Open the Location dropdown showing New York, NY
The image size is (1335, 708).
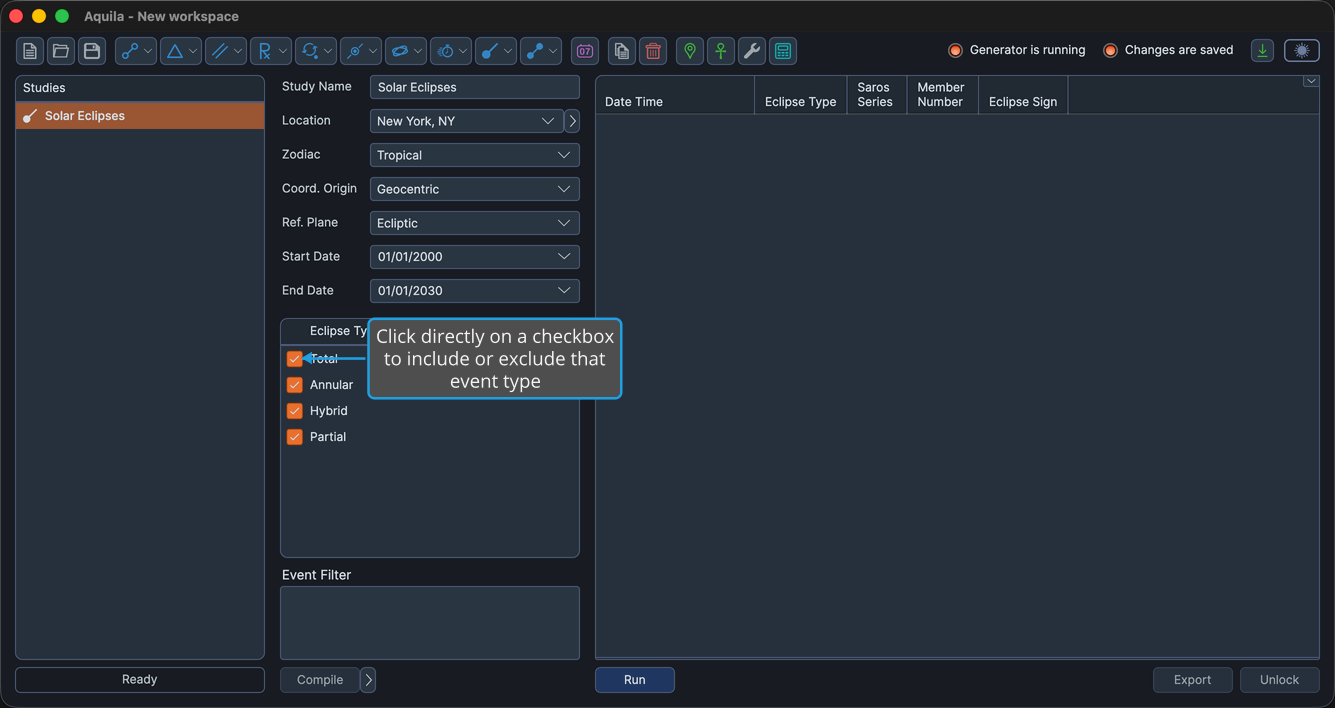click(466, 121)
